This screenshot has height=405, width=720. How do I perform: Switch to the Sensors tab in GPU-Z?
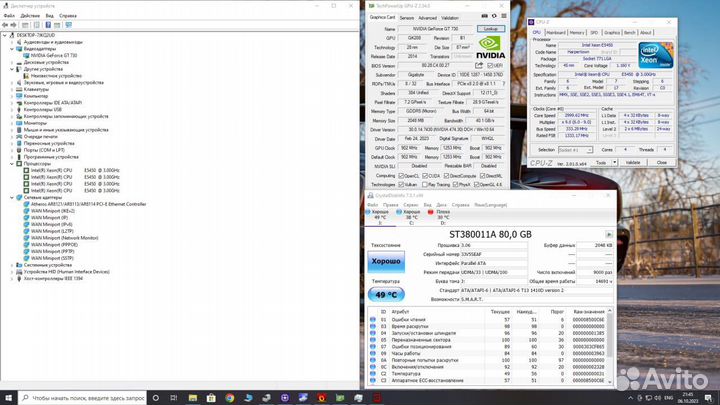pos(406,18)
